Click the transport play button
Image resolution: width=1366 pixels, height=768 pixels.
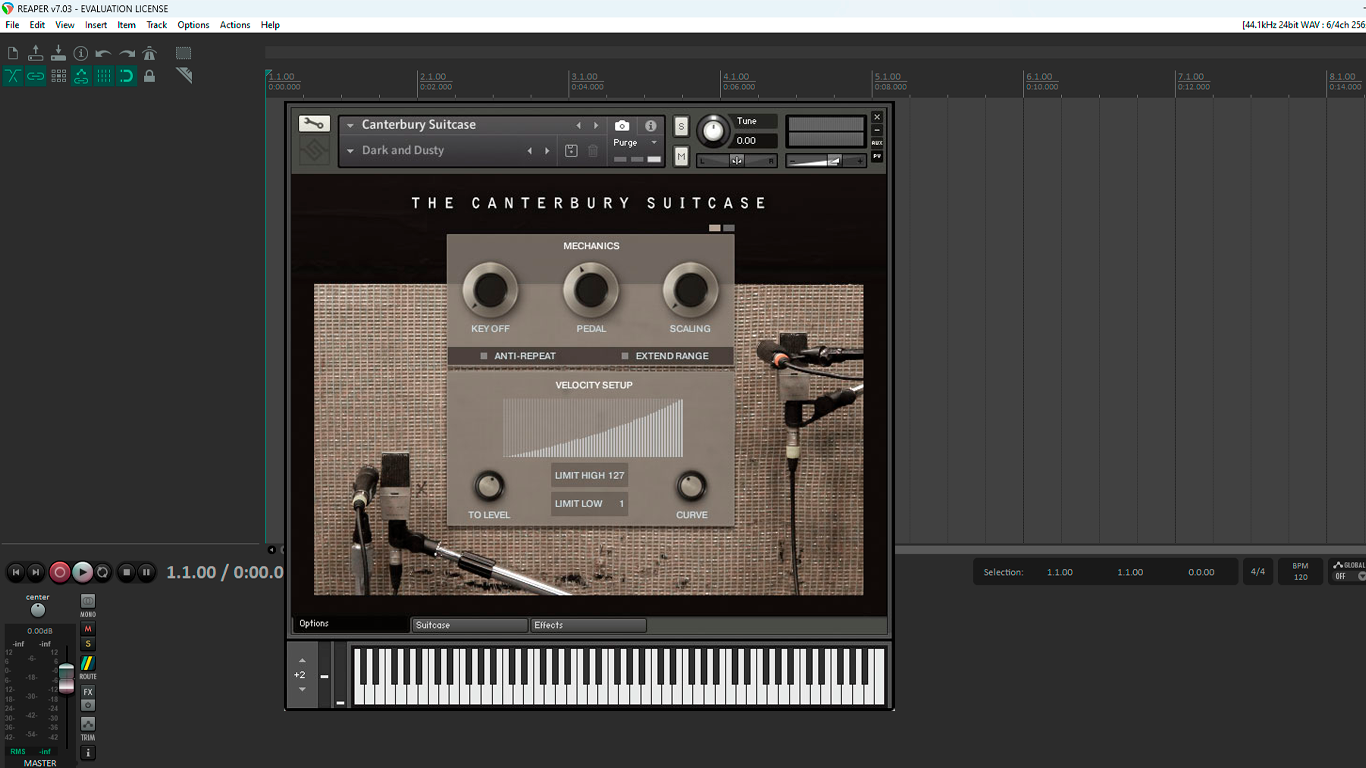coord(82,572)
